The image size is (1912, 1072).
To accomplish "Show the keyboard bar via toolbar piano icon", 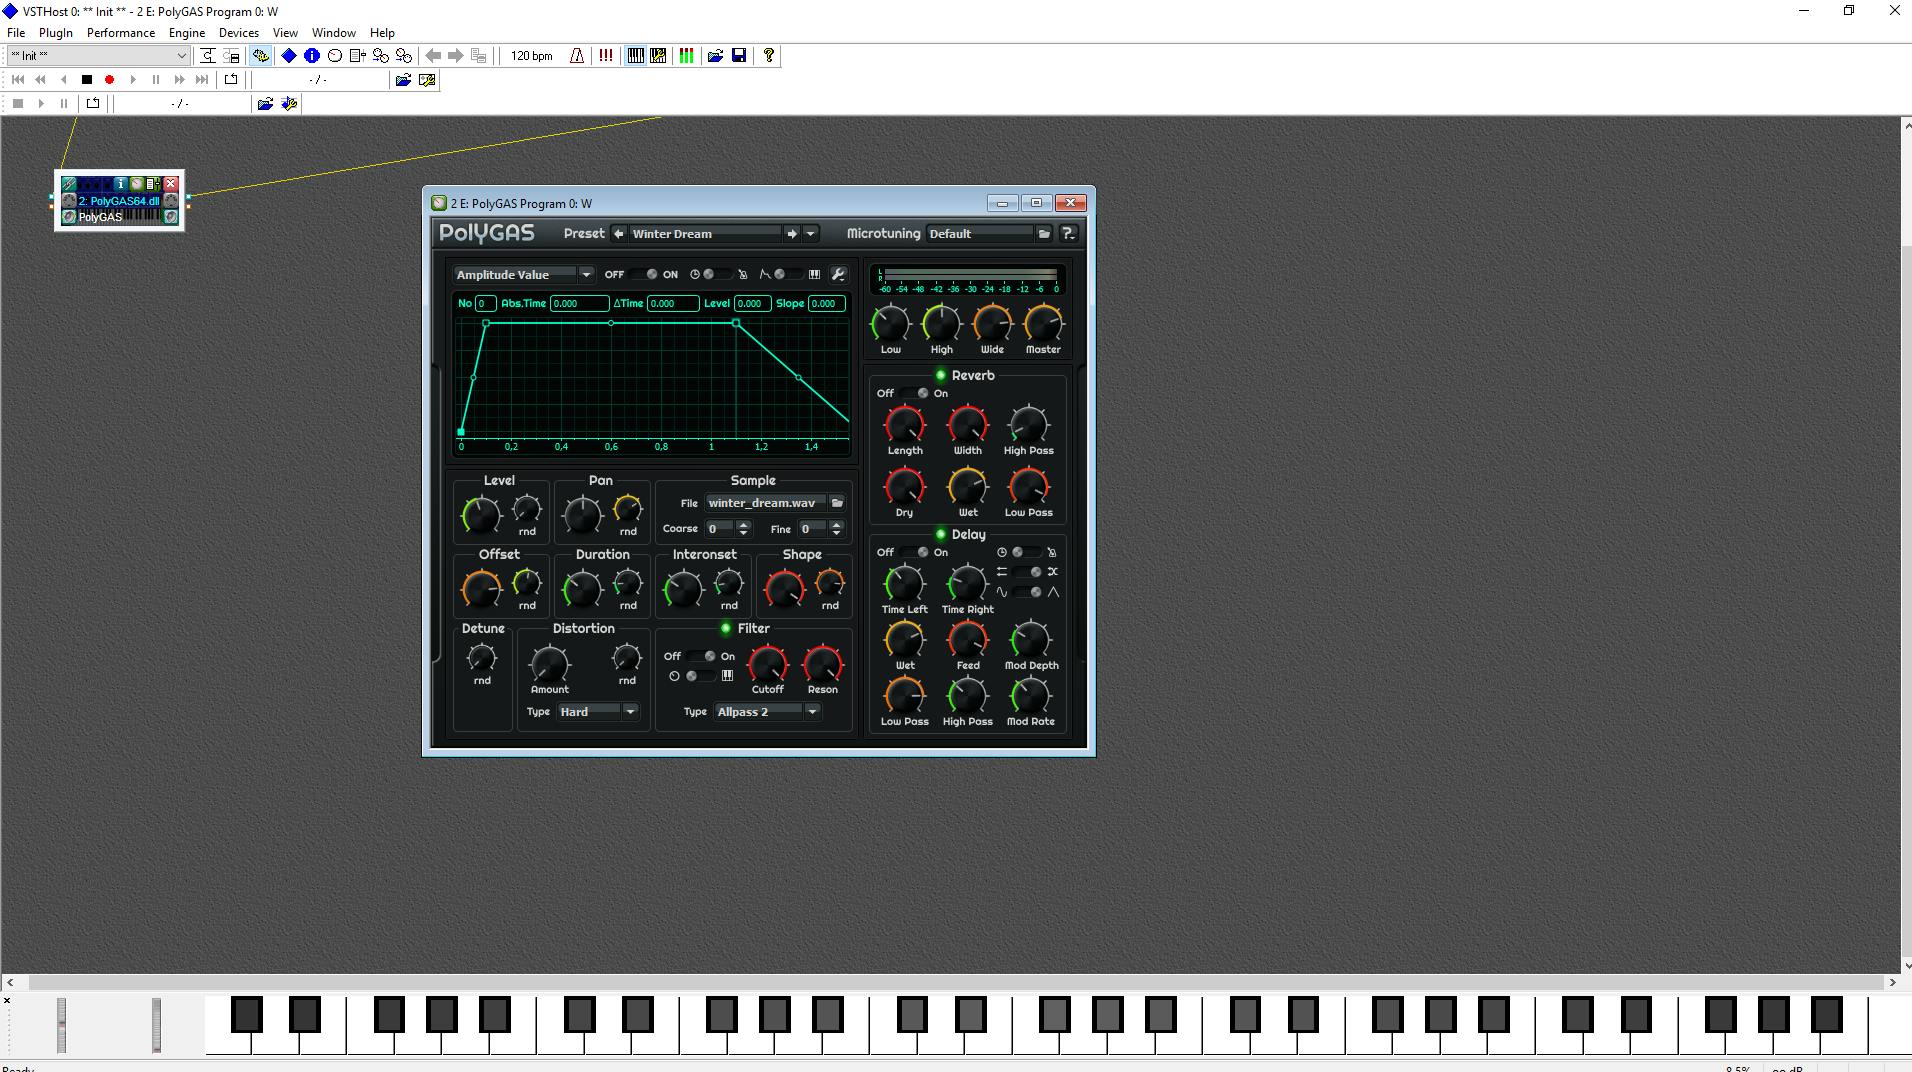I will click(636, 56).
